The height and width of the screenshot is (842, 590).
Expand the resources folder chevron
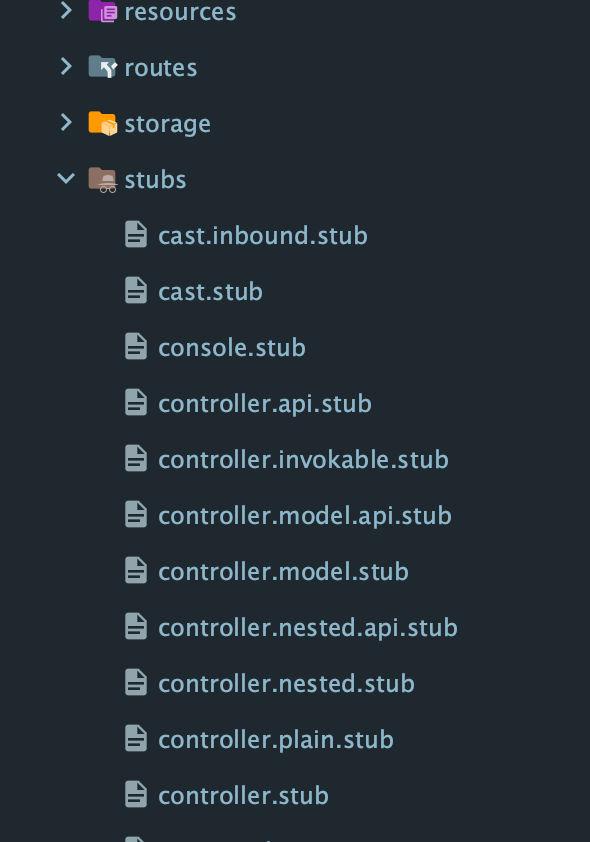click(66, 10)
